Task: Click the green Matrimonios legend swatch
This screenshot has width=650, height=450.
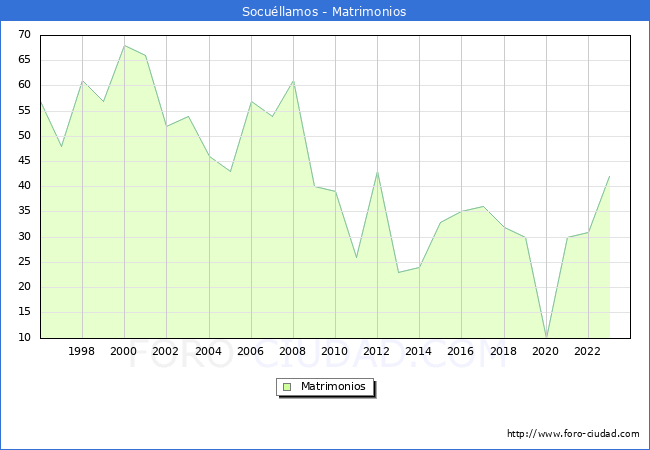Action: tap(287, 387)
